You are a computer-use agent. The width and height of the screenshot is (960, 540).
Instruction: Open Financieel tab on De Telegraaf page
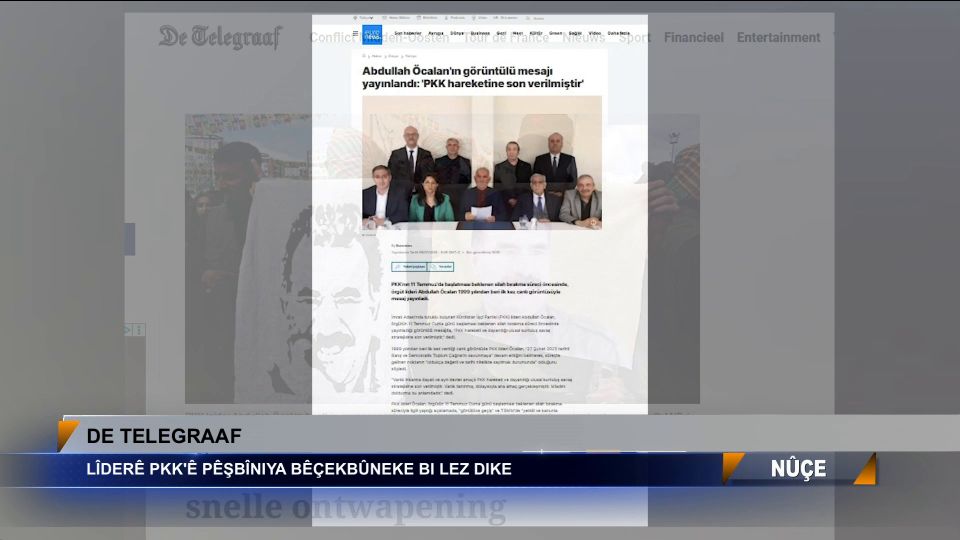694,37
